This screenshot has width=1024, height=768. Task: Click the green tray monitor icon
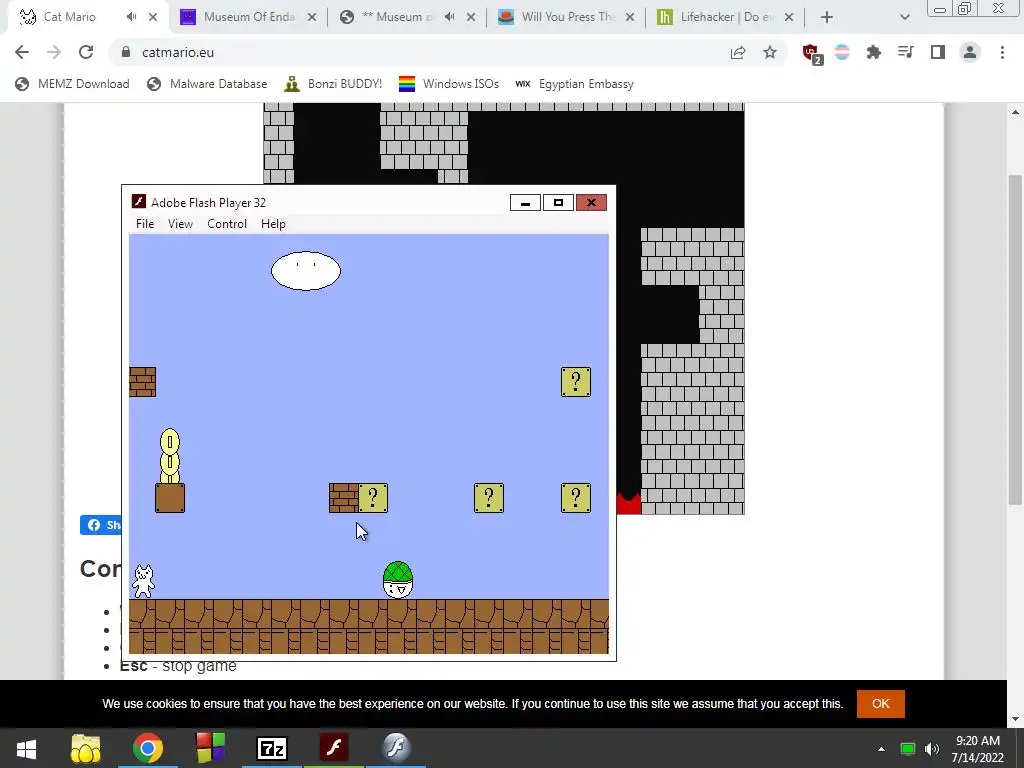click(x=908, y=749)
